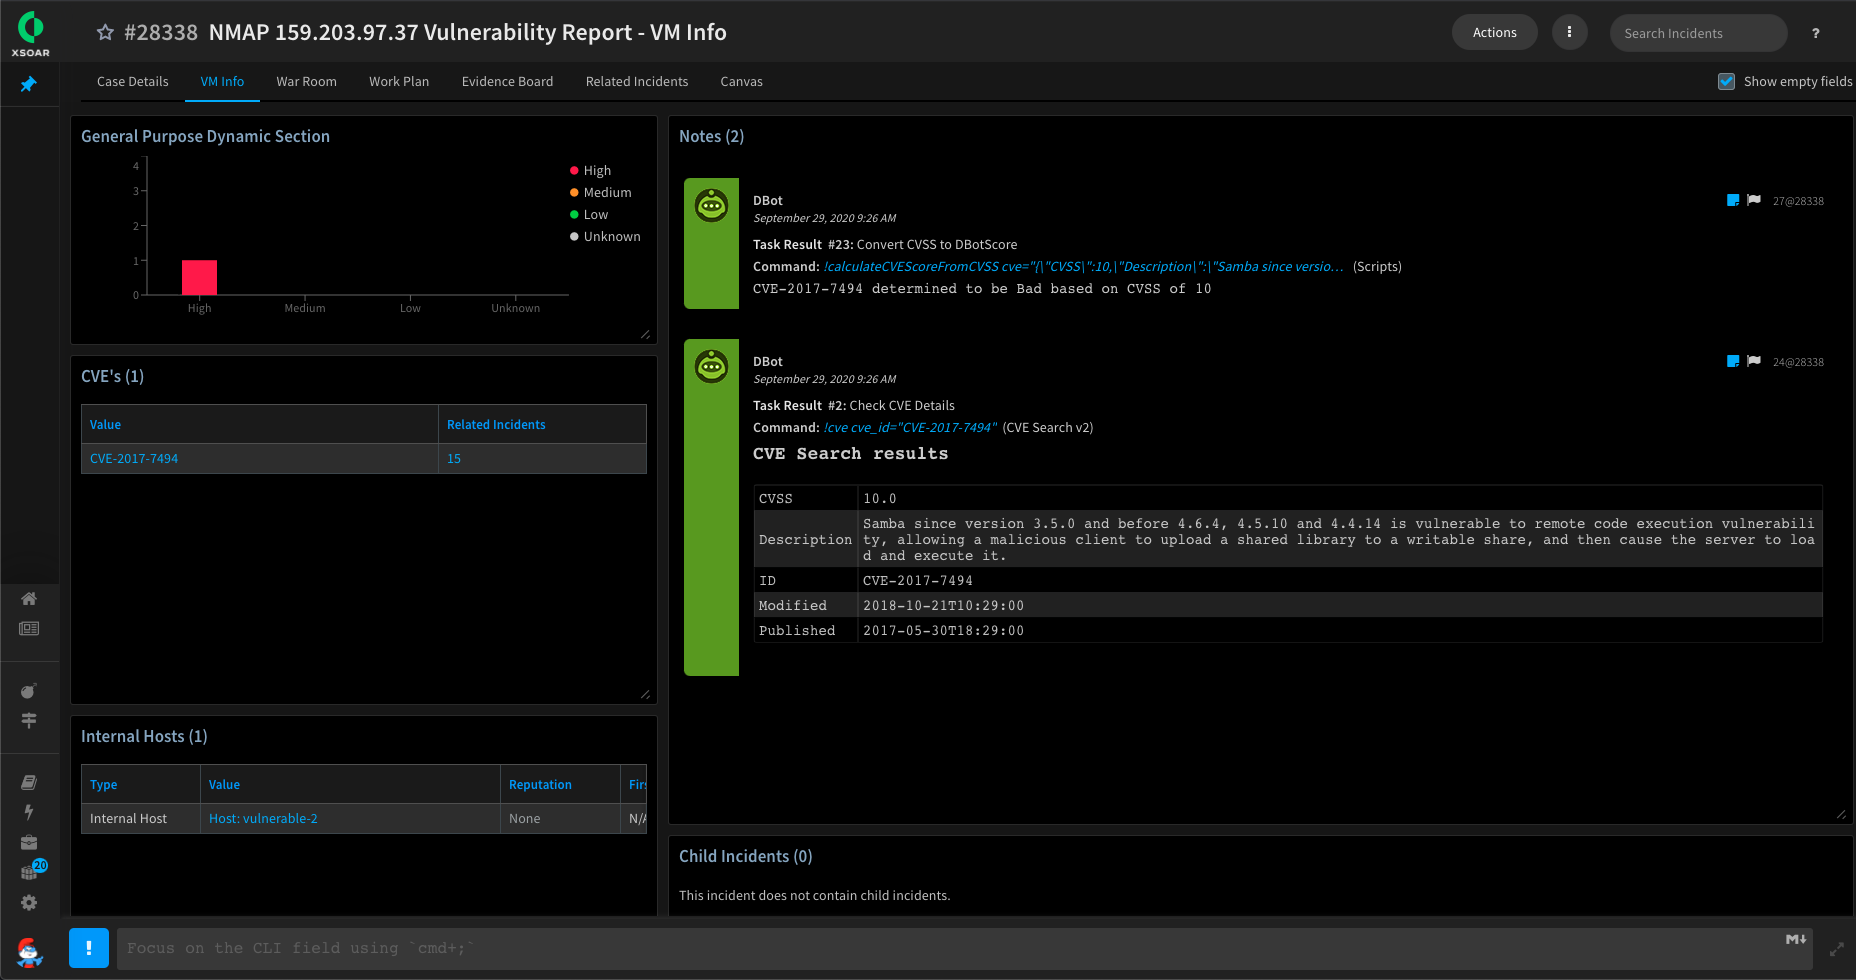Open the Actions dropdown
The width and height of the screenshot is (1856, 980).
[1494, 33]
